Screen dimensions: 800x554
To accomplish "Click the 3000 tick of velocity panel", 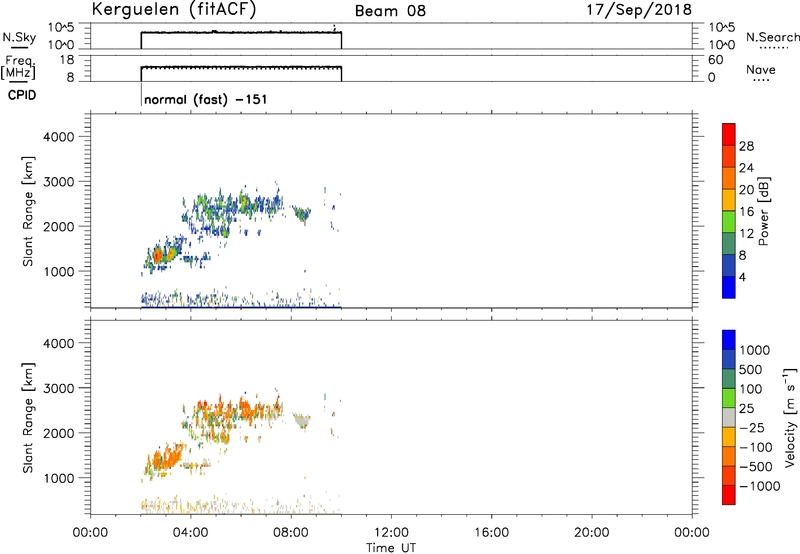I will 58,388.
